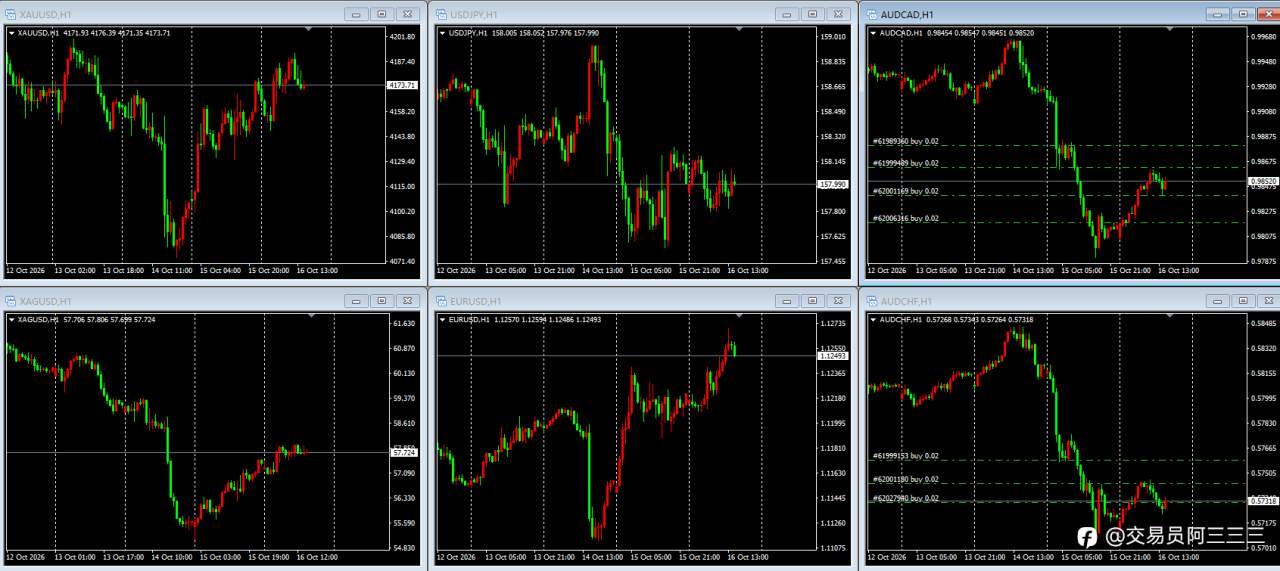1280x571 pixels.
Task: Click the chart shift triangle on XAUUSD chart
Action: click(309, 30)
